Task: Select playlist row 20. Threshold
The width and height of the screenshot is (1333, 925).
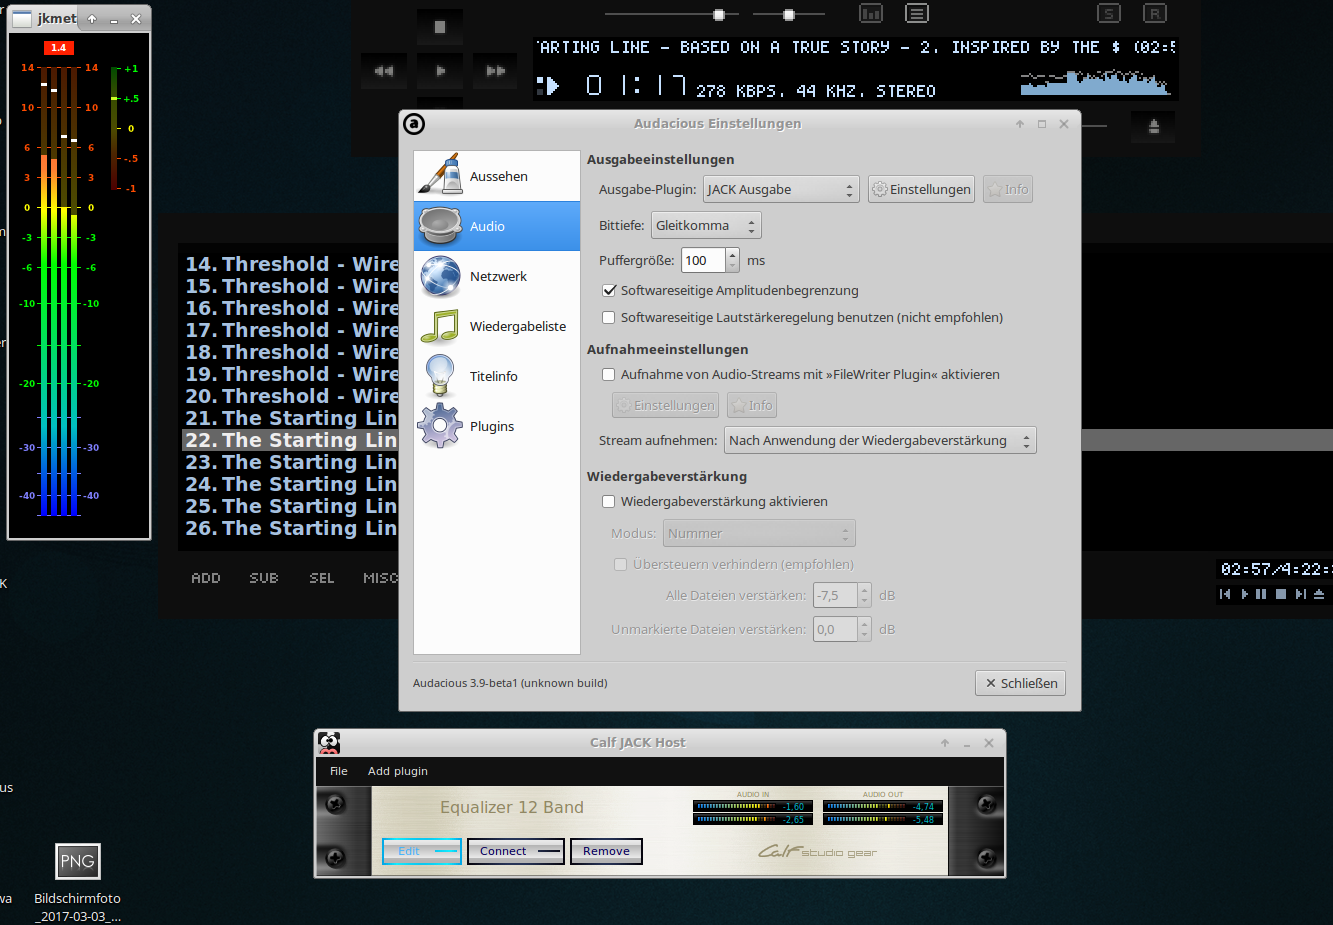Action: coord(290,396)
